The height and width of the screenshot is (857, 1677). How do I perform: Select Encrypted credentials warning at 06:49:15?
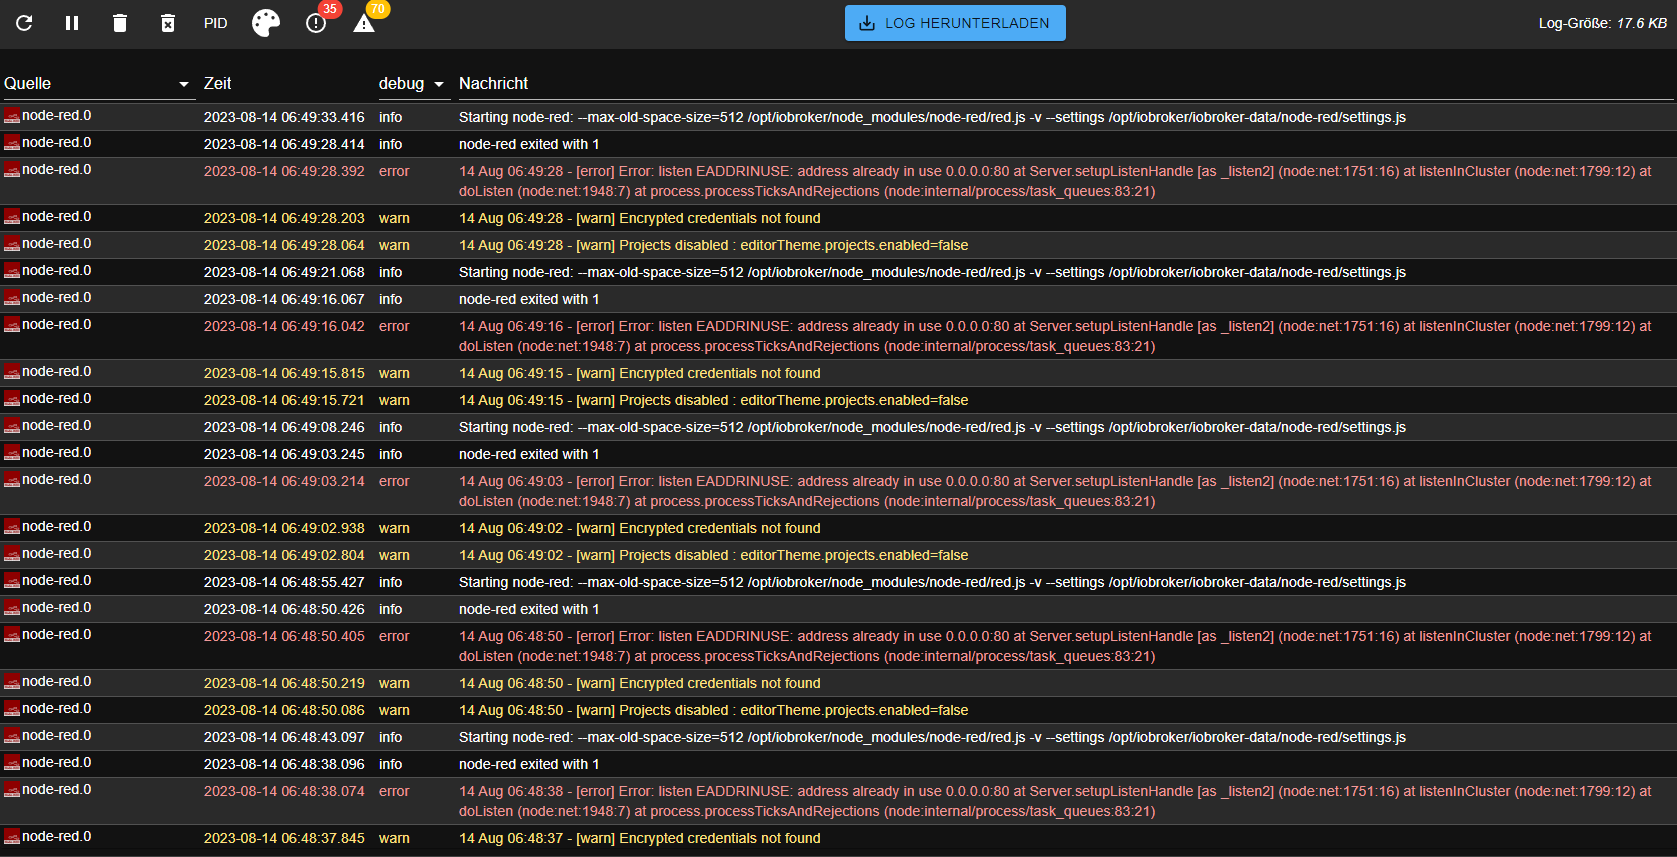639,373
